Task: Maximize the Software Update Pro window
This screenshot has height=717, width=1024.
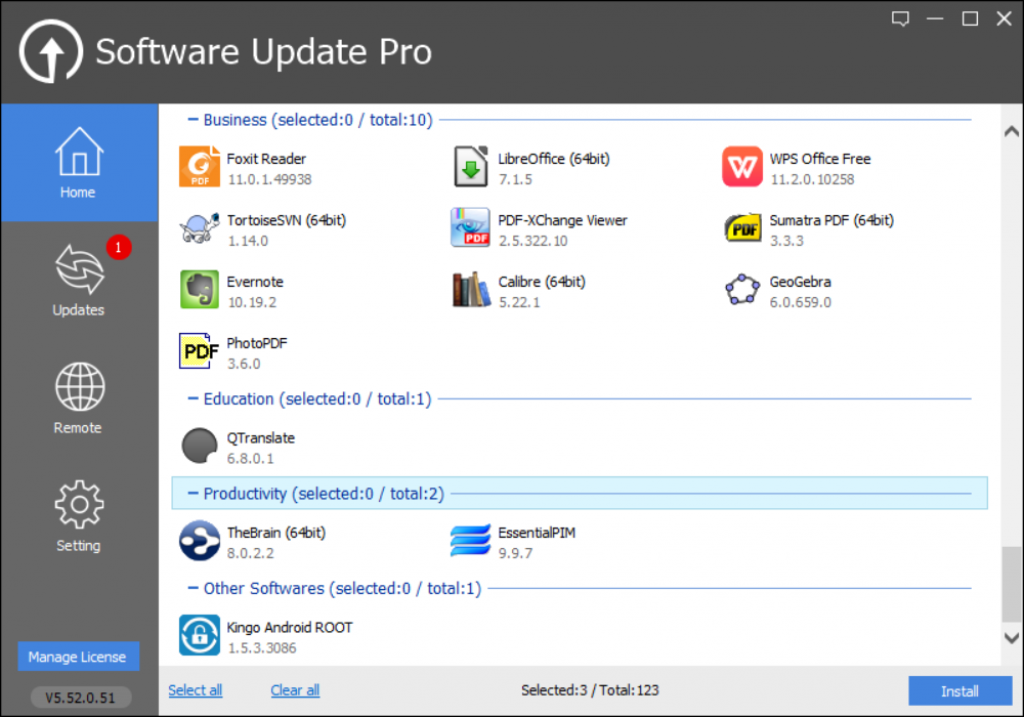Action: click(x=970, y=18)
